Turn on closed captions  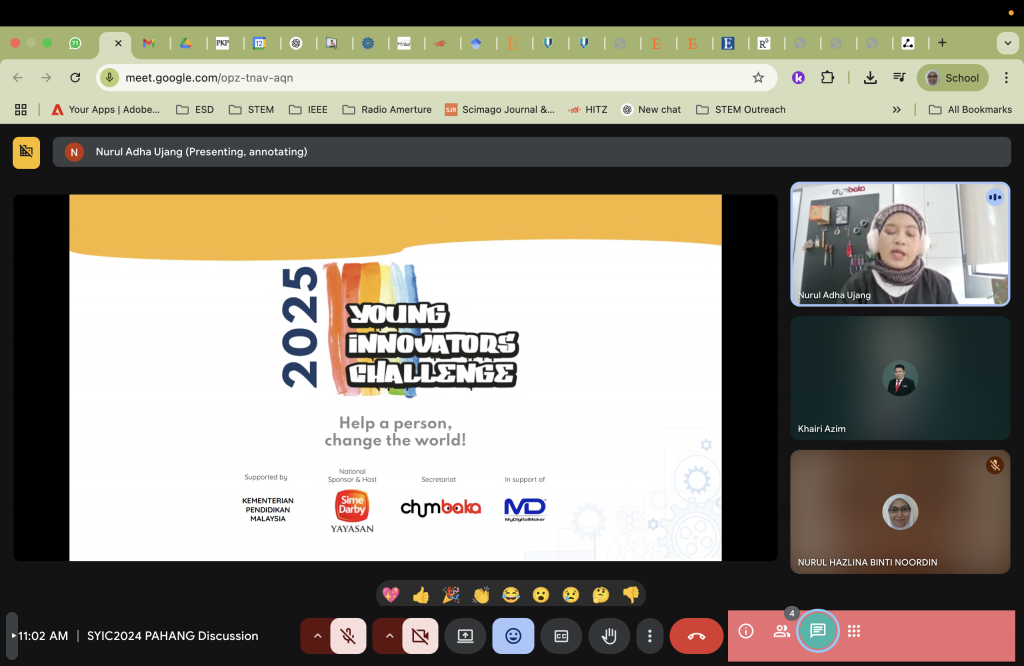(x=561, y=635)
